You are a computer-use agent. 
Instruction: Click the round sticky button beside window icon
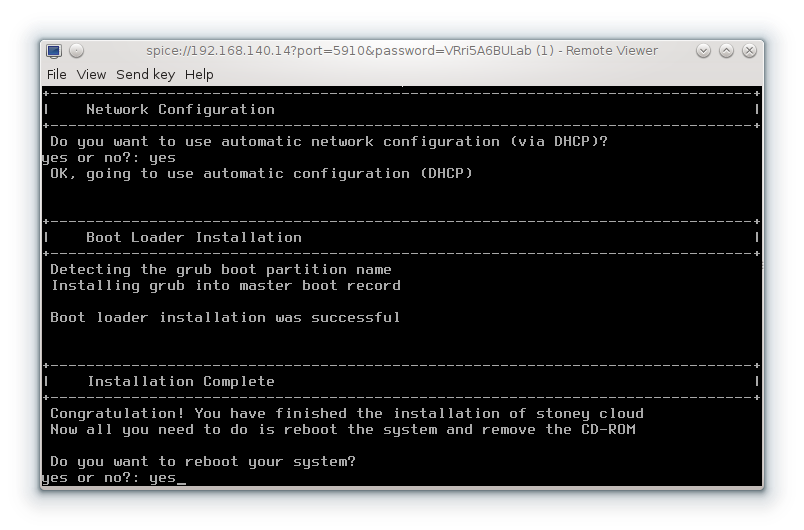pos(77,51)
